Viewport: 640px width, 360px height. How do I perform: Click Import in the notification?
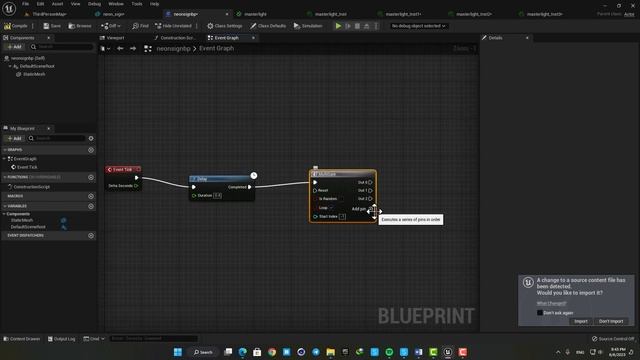[581, 321]
